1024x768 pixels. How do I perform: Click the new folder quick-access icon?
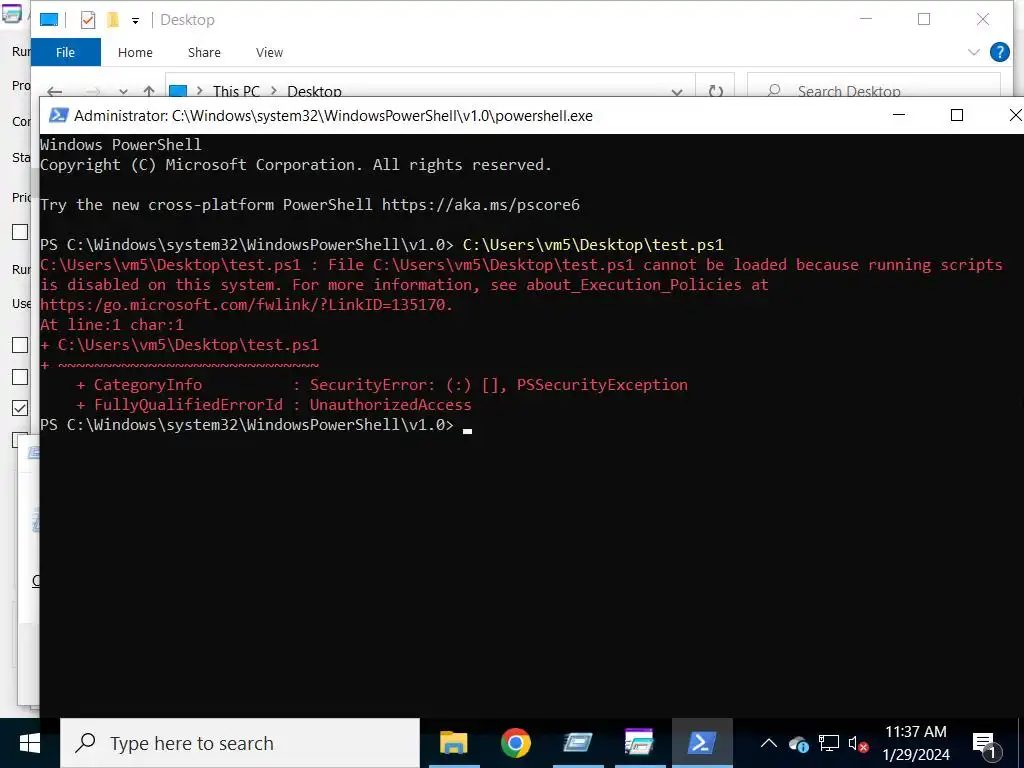tap(113, 20)
